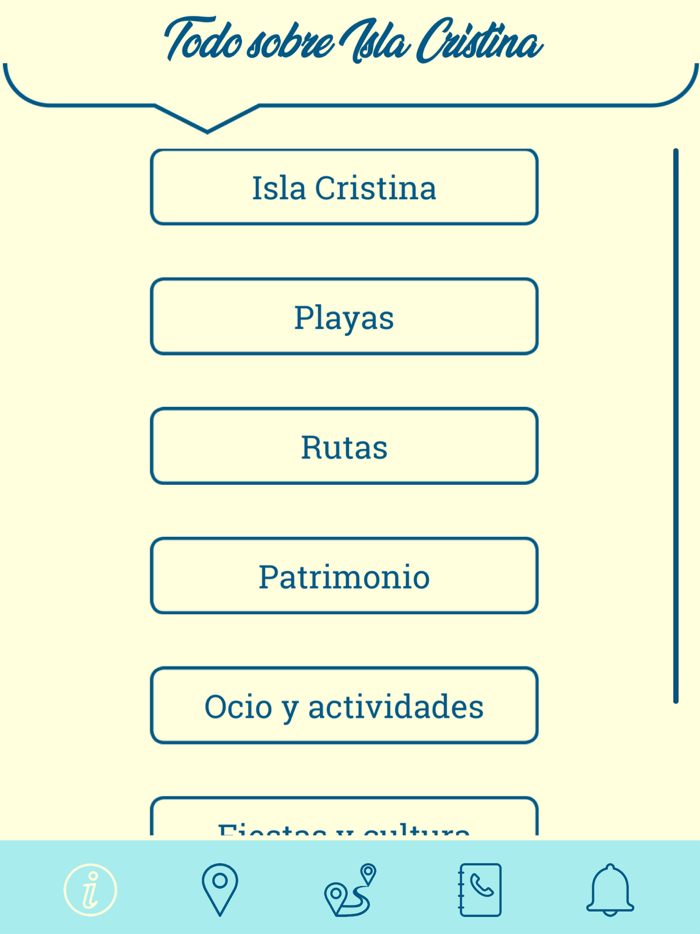Choose Playas from the menu list
Screen dimensions: 700x934
(344, 316)
